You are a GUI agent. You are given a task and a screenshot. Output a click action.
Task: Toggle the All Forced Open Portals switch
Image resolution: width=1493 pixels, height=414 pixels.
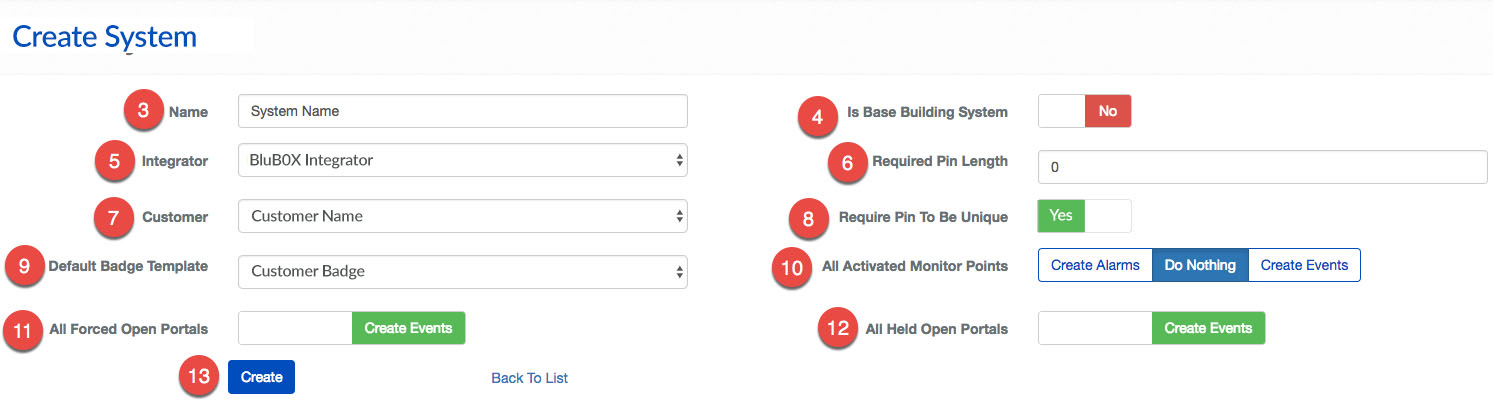pyautogui.click(x=351, y=328)
